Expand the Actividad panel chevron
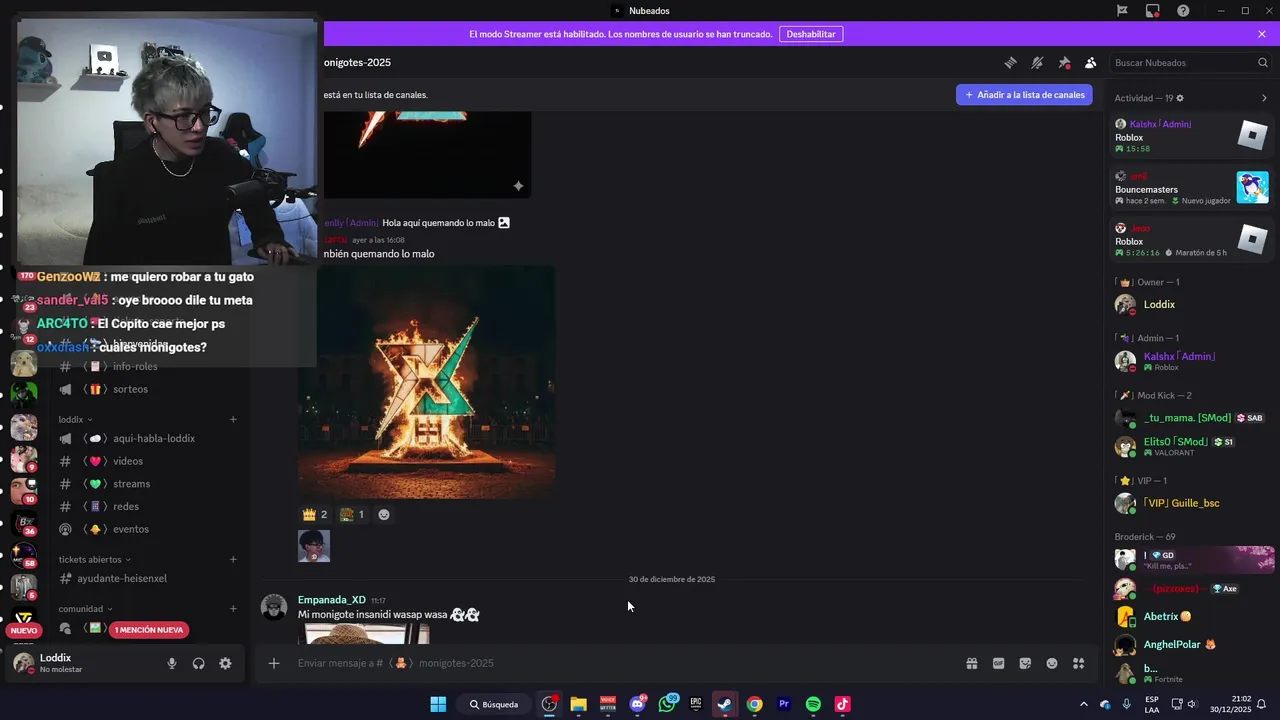 click(1264, 98)
